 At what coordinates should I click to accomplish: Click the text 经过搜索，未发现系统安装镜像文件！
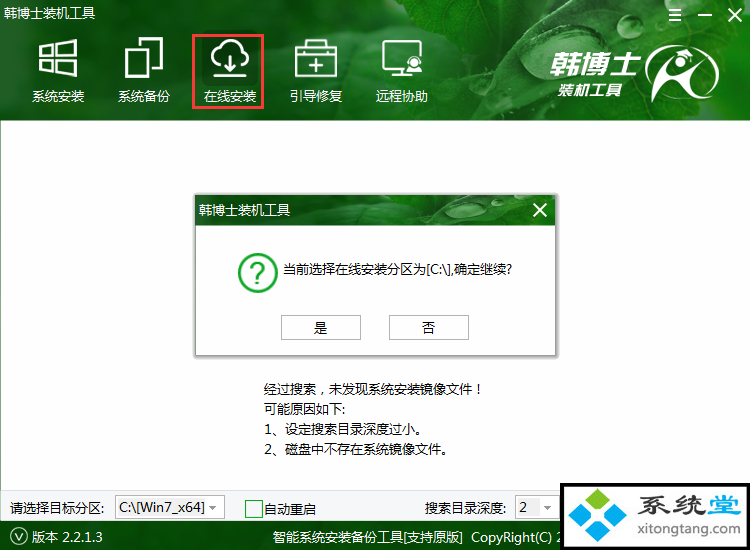[374, 389]
